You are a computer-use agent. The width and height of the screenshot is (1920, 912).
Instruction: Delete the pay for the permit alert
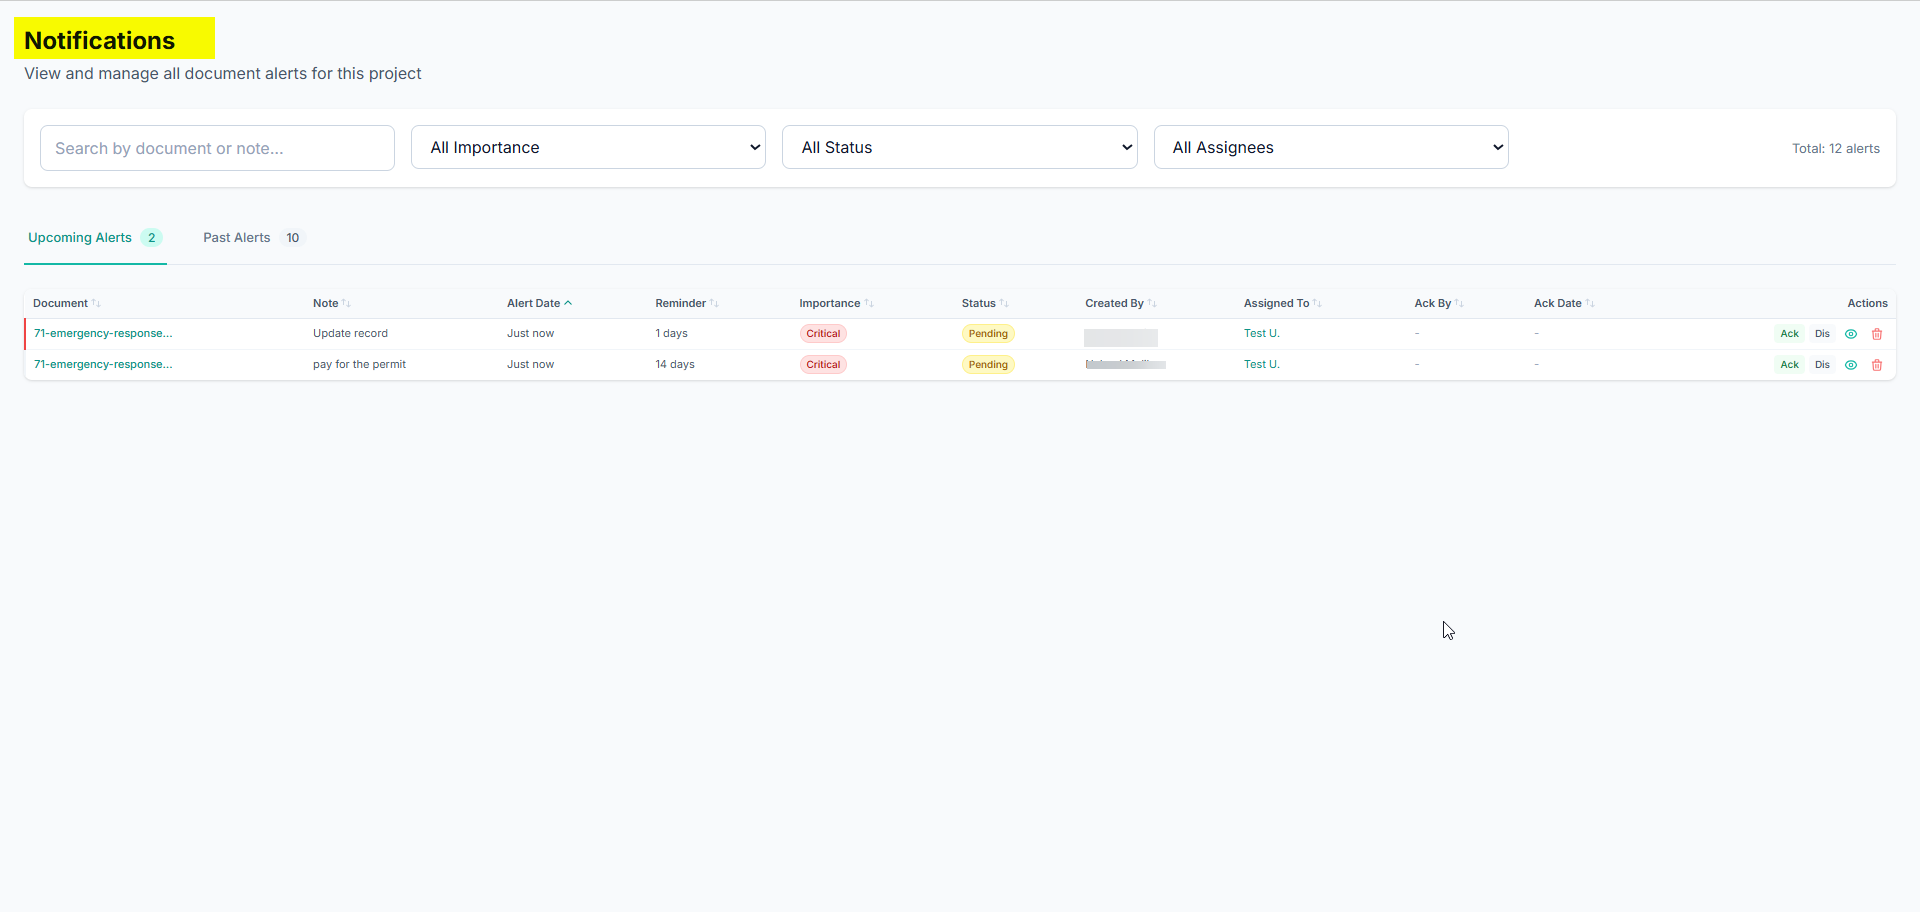1877,365
